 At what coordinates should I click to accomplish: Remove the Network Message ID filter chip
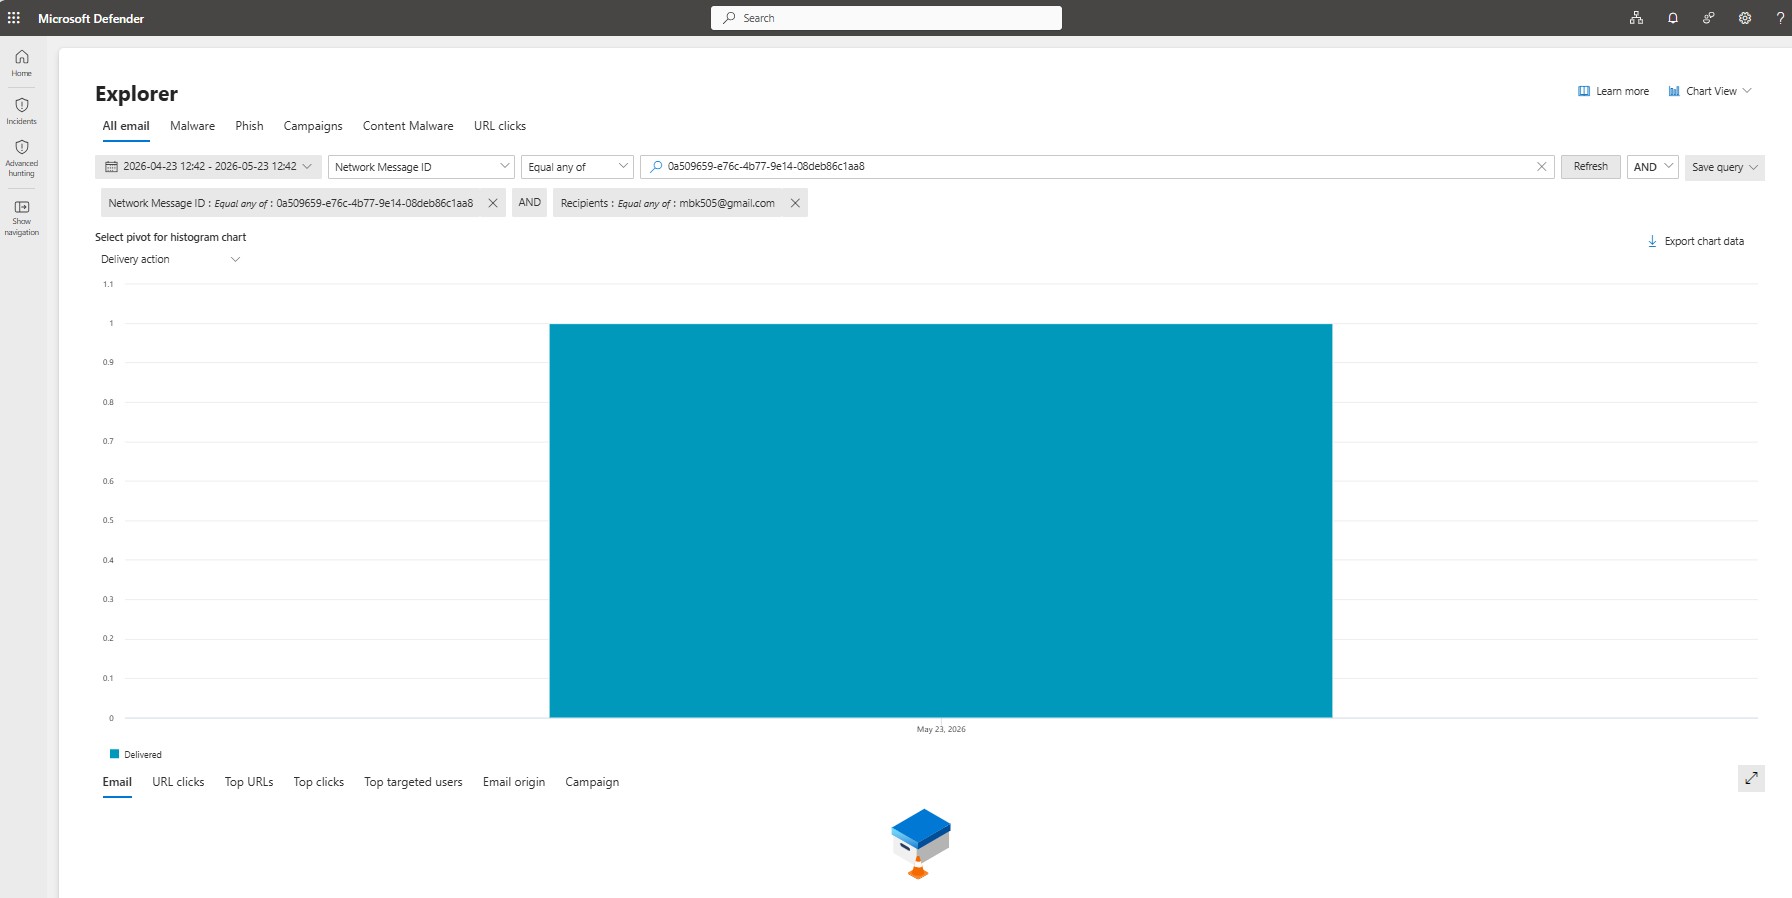pos(493,203)
